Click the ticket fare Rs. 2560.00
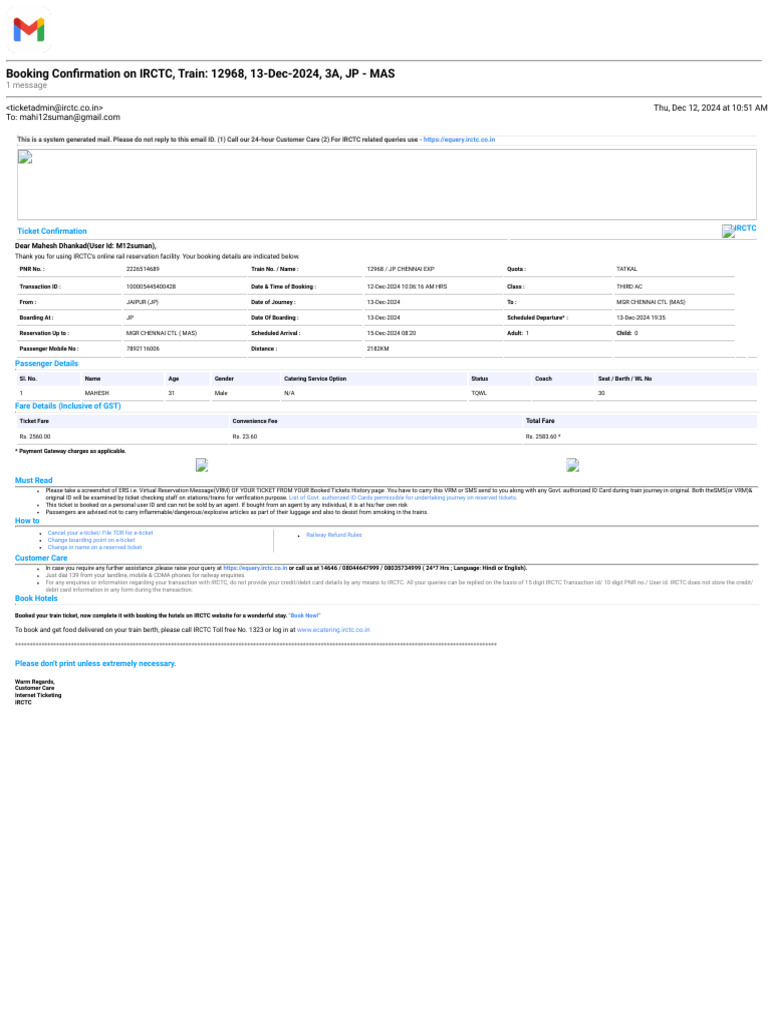Image resolution: width=768 pixels, height=1024 pixels. [35, 437]
